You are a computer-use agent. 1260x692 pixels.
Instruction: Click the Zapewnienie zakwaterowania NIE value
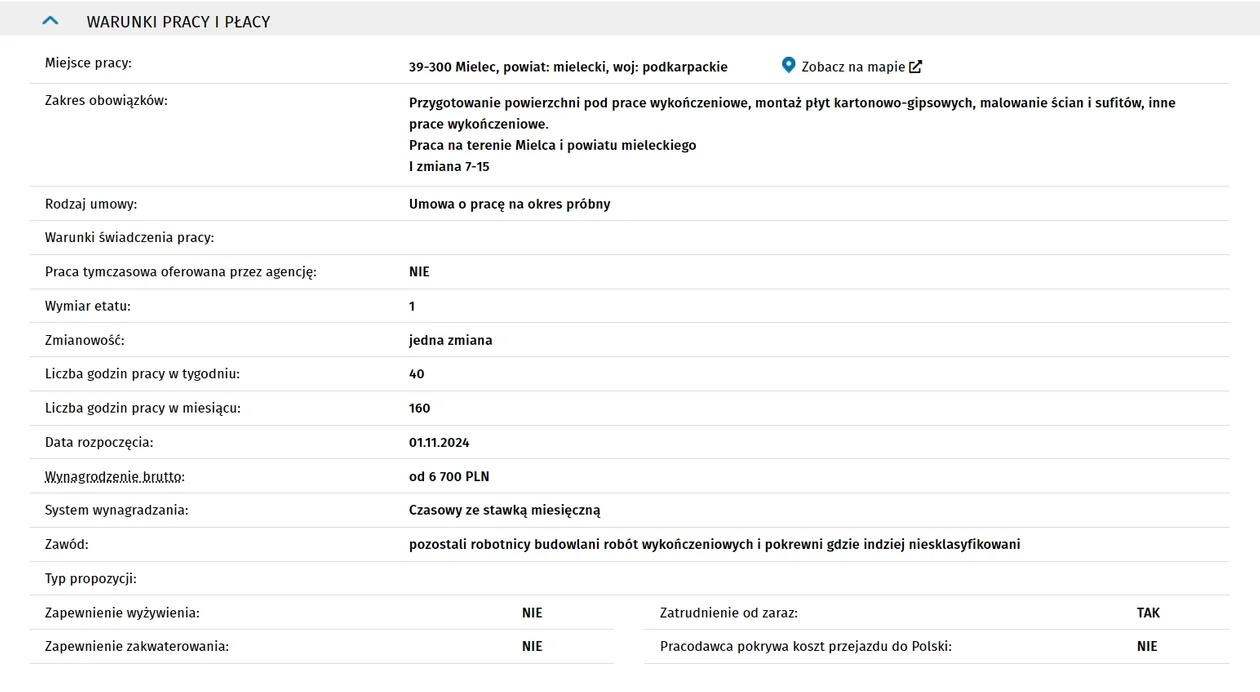pos(532,647)
